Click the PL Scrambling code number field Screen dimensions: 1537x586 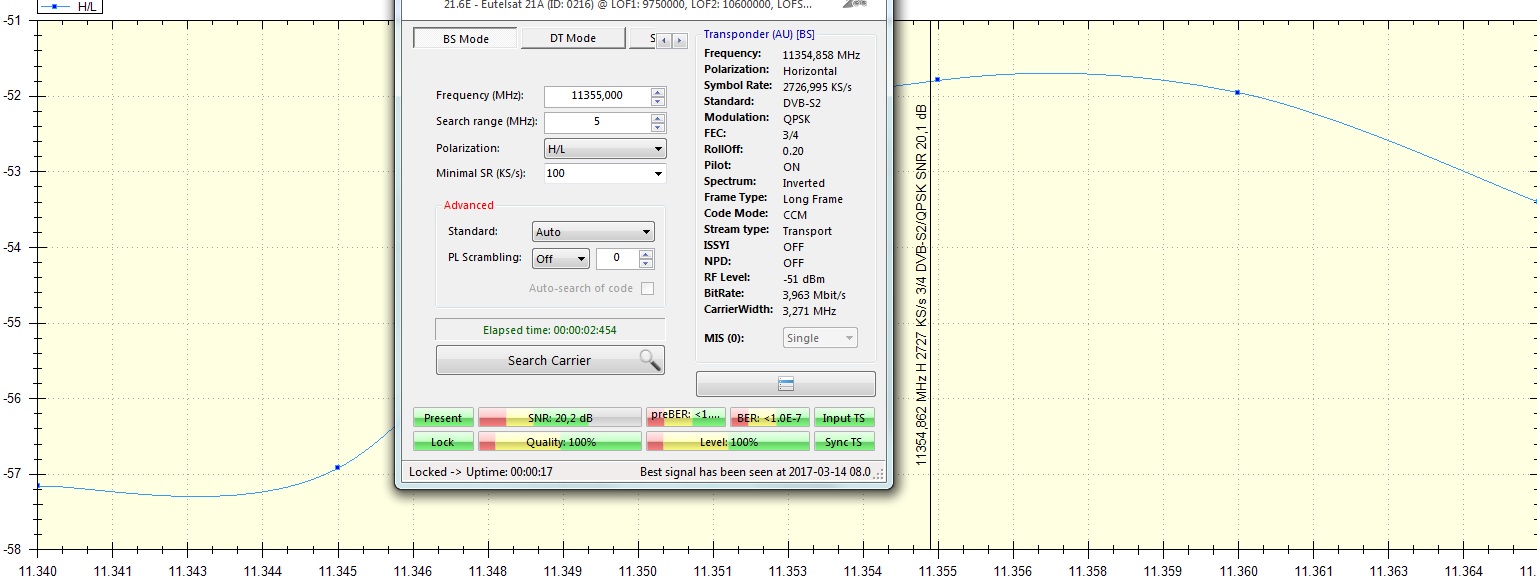pos(616,258)
